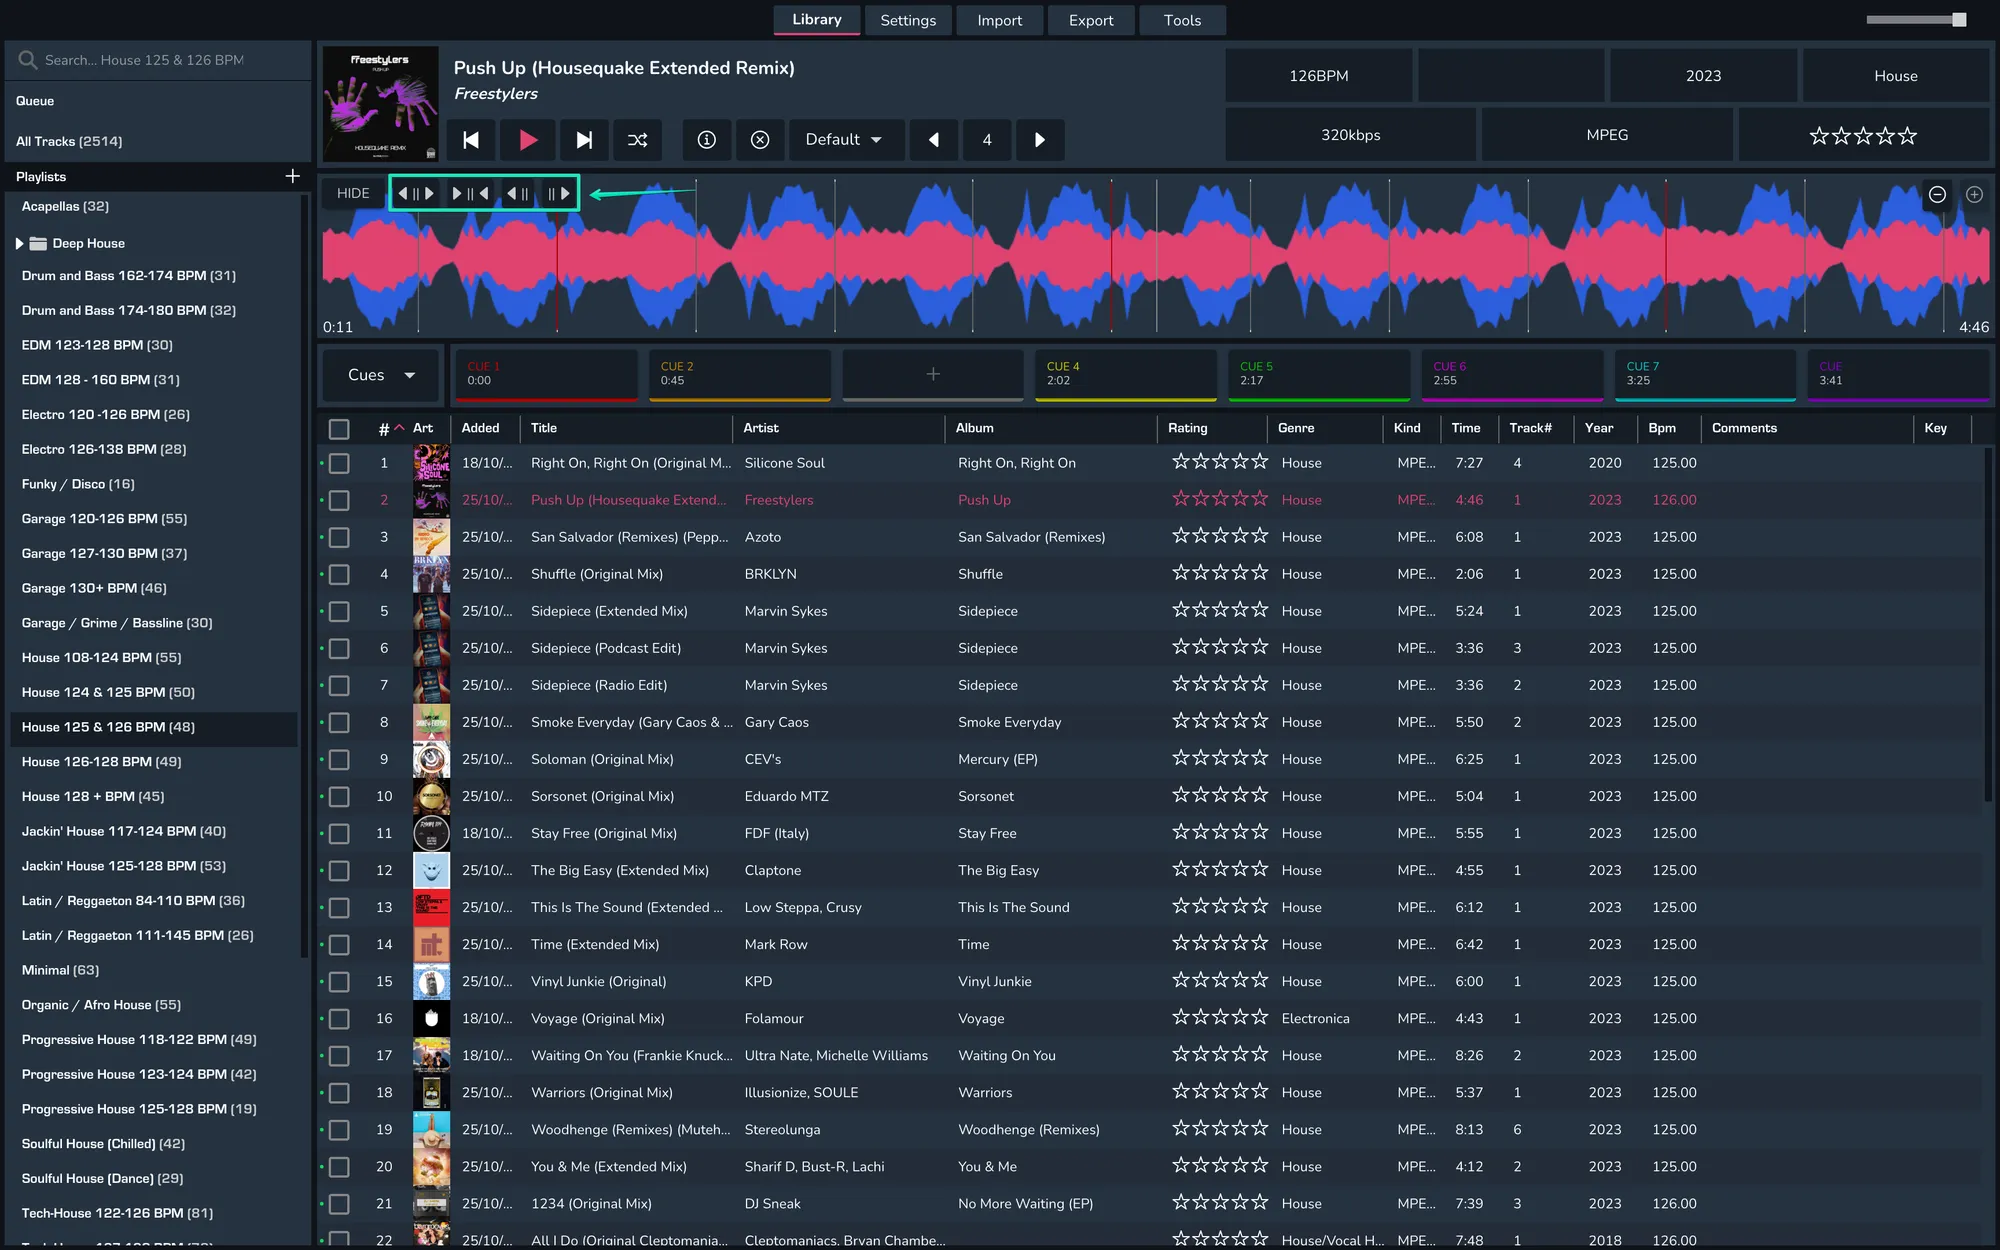
Task: Add a new playlist with plus icon
Action: (x=292, y=176)
